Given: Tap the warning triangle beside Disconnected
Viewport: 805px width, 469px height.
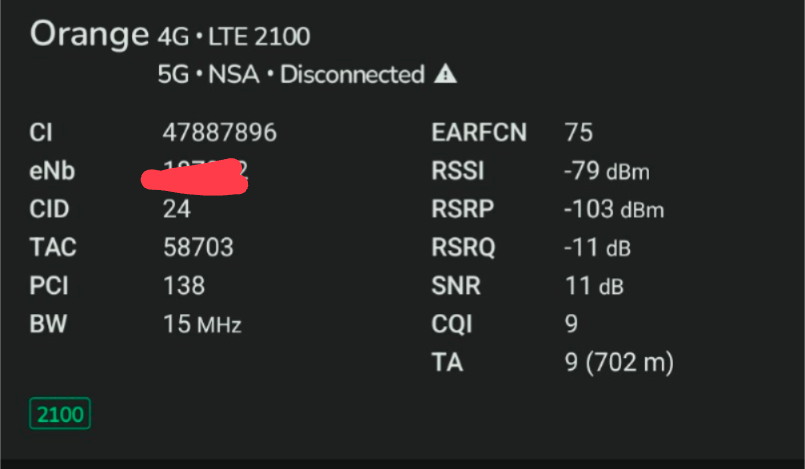Looking at the screenshot, I should point(446,74).
